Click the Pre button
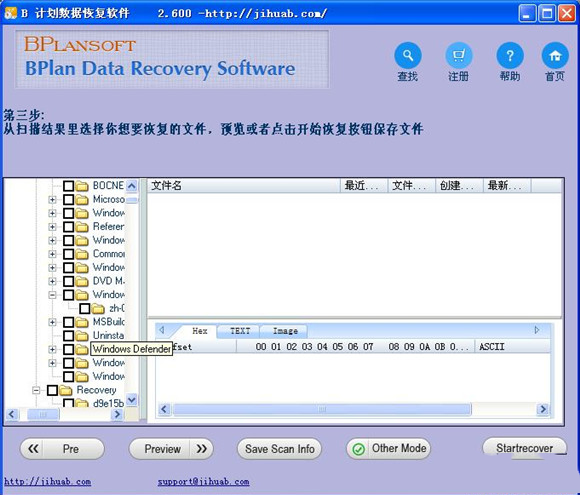 (62, 449)
